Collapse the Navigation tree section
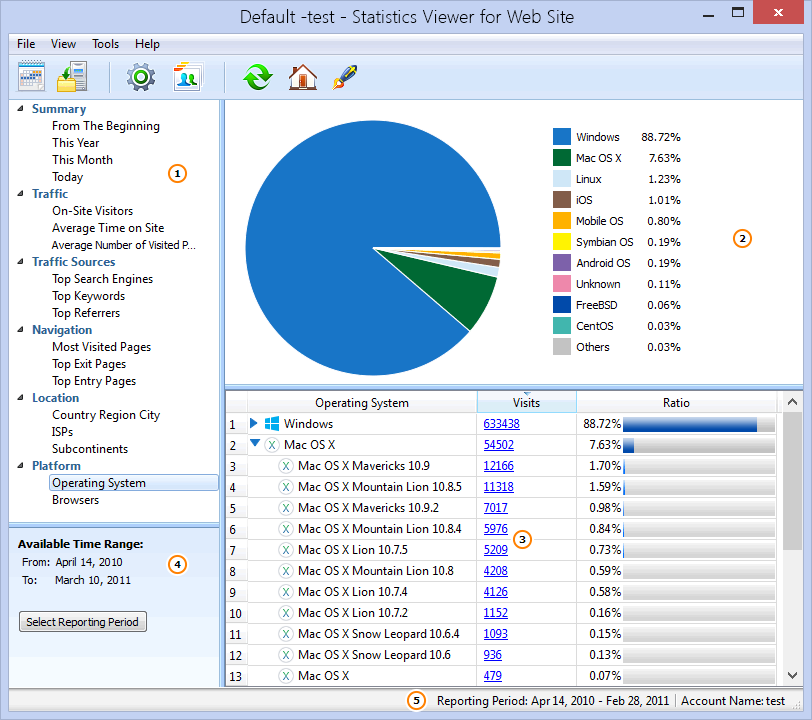This screenshot has height=720, width=812. (21, 330)
